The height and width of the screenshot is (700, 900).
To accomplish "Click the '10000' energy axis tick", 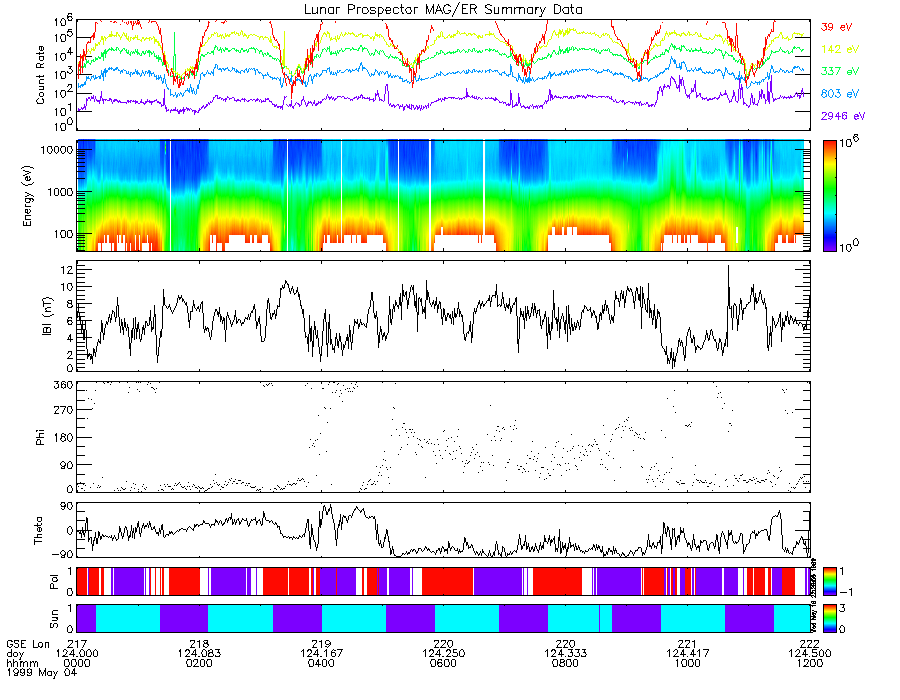I will coord(56,150).
